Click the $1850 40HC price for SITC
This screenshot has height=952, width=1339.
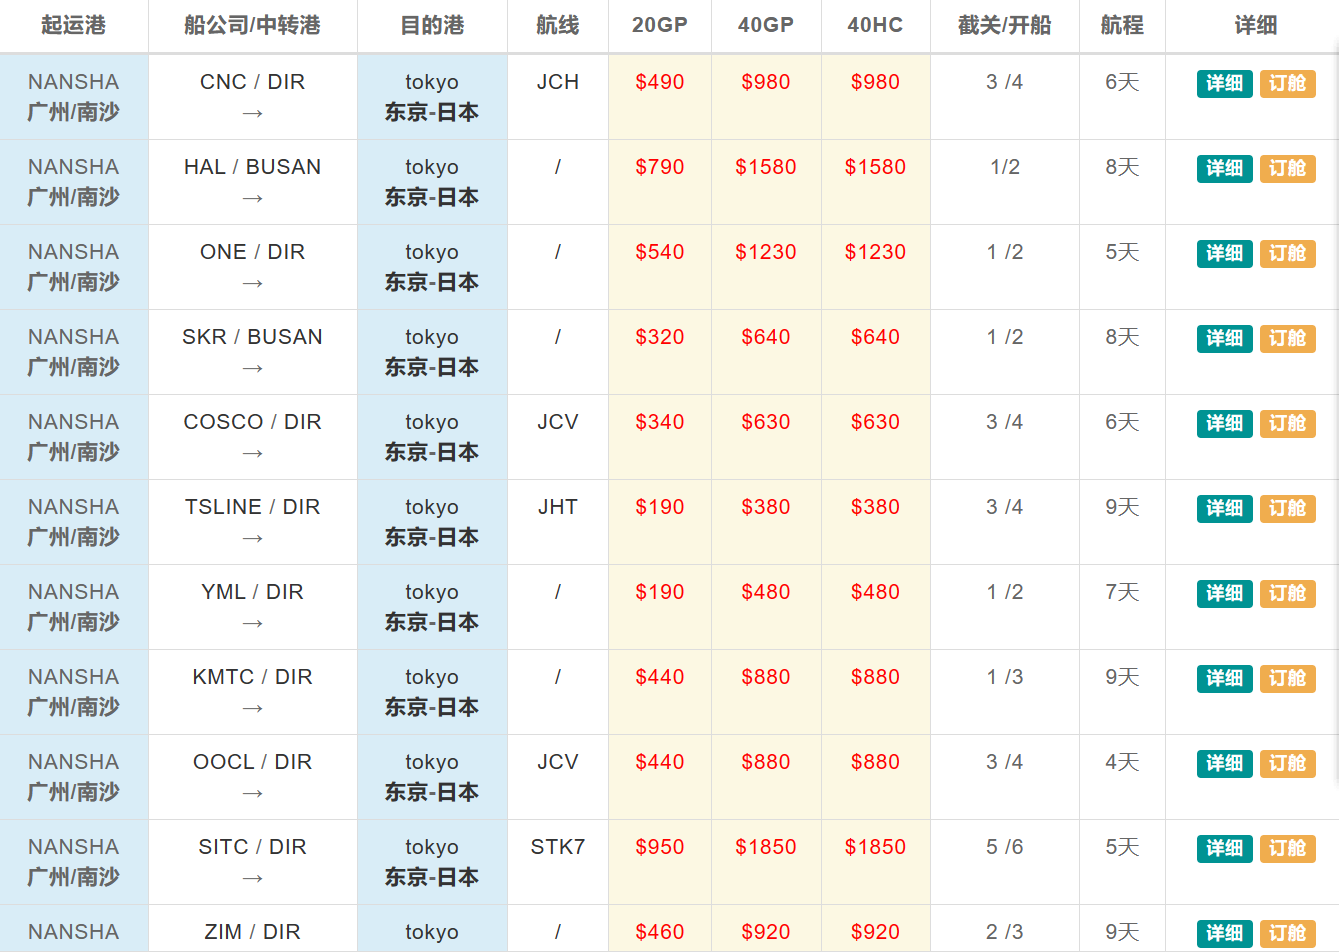875,847
